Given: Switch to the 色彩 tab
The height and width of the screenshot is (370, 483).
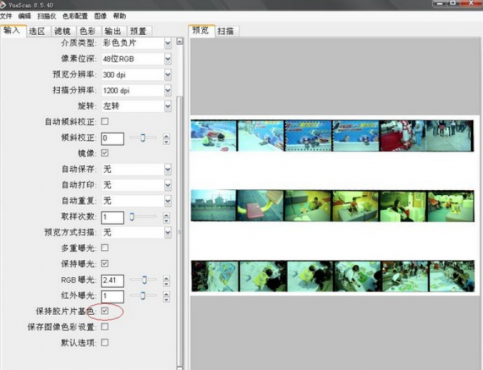Looking at the screenshot, I should click(x=88, y=31).
